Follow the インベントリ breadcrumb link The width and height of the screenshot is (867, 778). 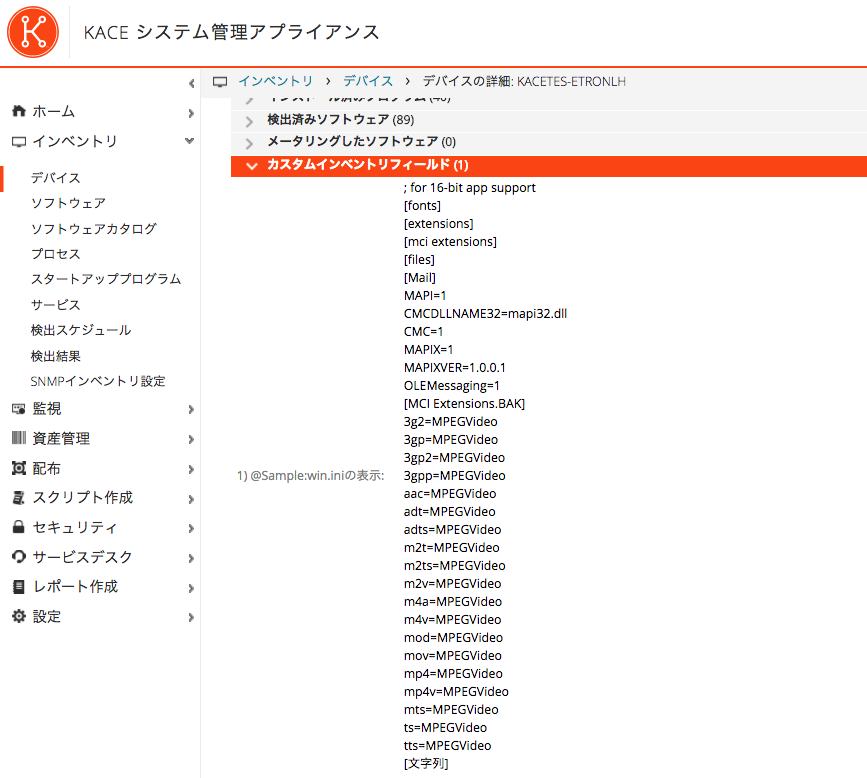pyautogui.click(x=275, y=81)
